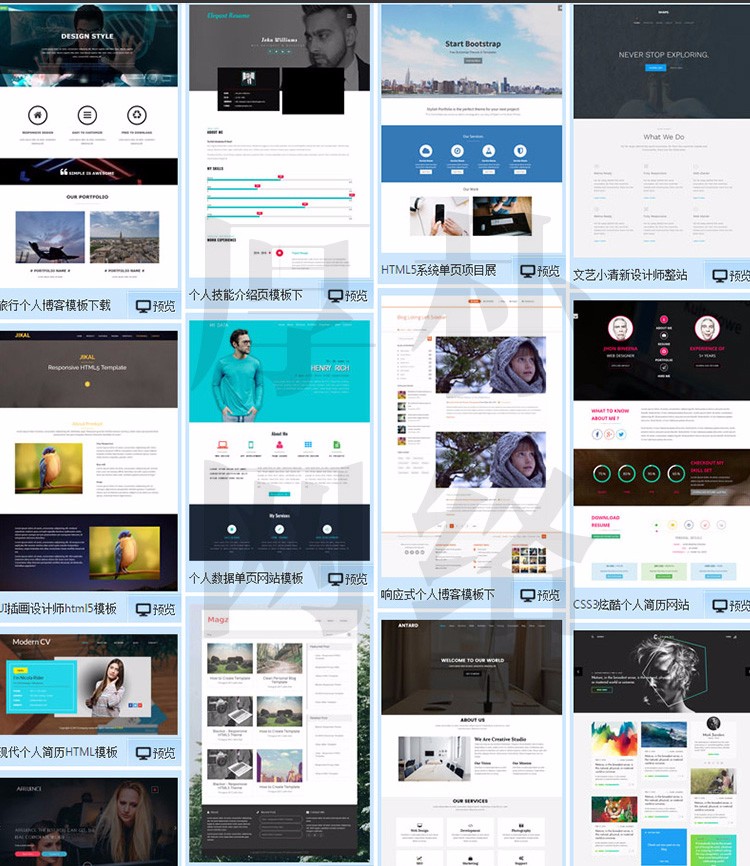Select the black-and-white portrait portfolio thumbnail
Screen dimensions: 750x866
pyautogui.click(x=662, y=748)
